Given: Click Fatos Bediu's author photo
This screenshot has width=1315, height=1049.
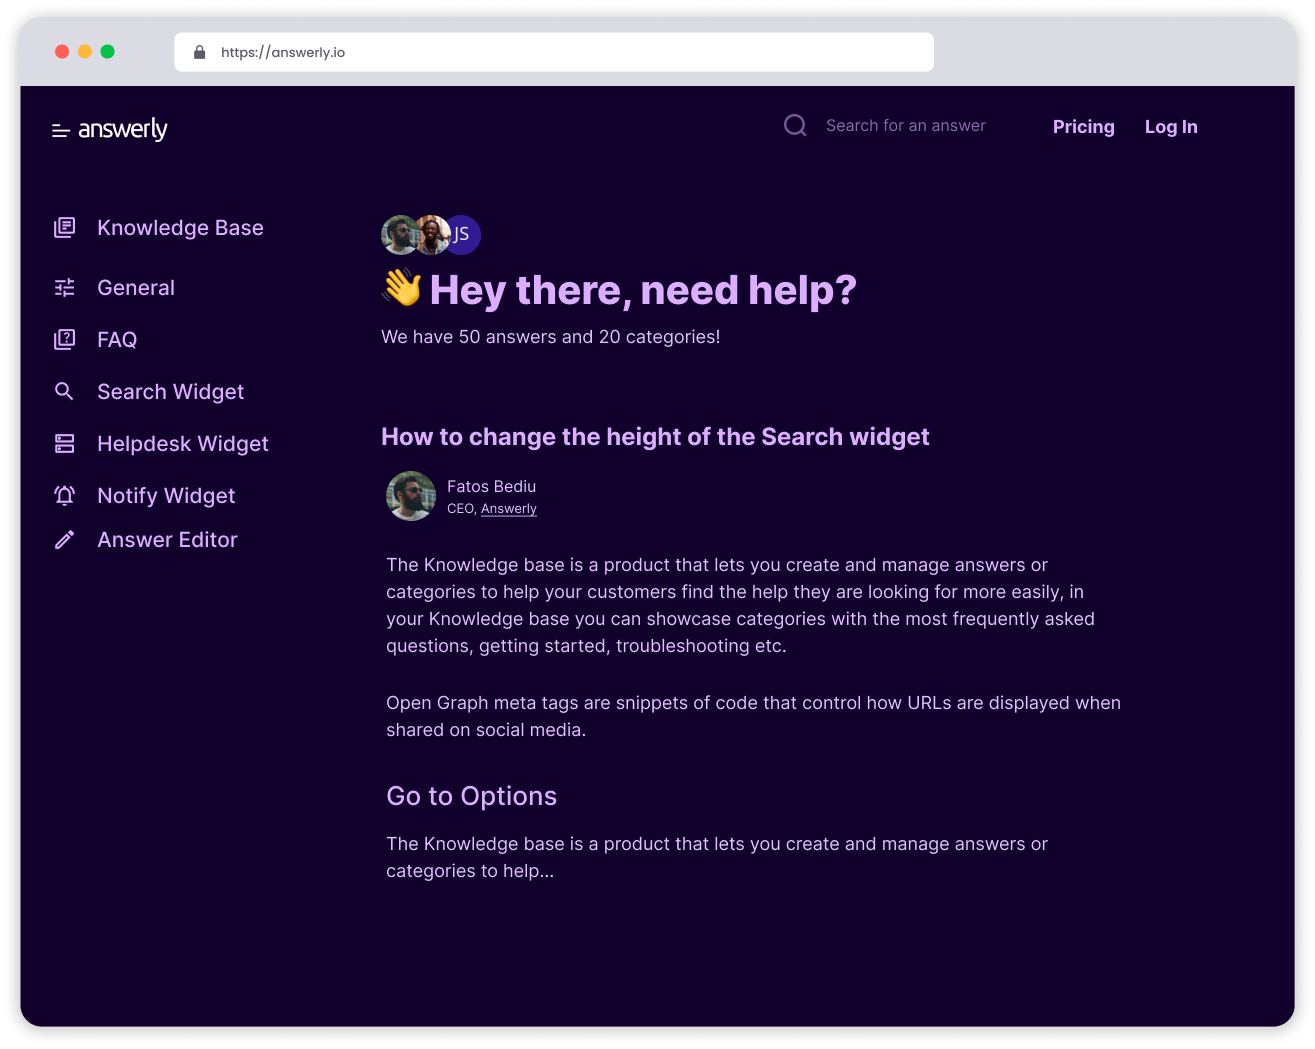Looking at the screenshot, I should click(411, 496).
